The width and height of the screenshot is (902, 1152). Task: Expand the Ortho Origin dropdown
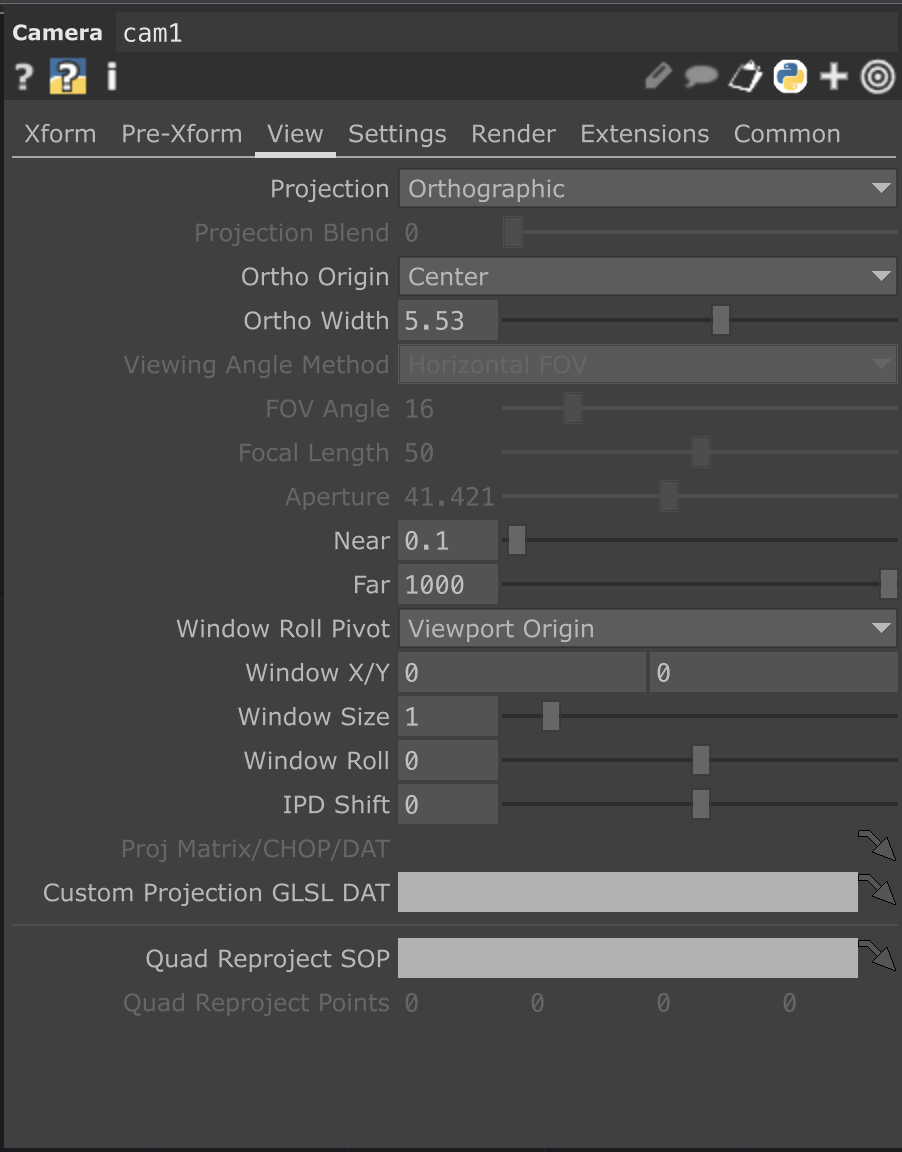click(x=647, y=277)
